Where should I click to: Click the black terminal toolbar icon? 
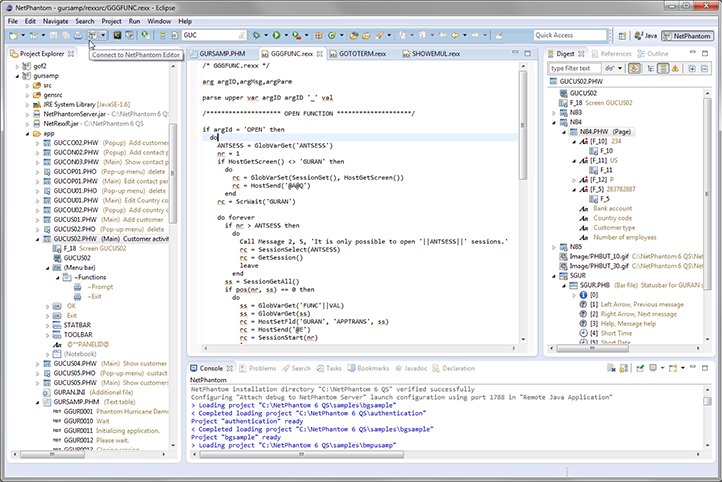(117, 35)
